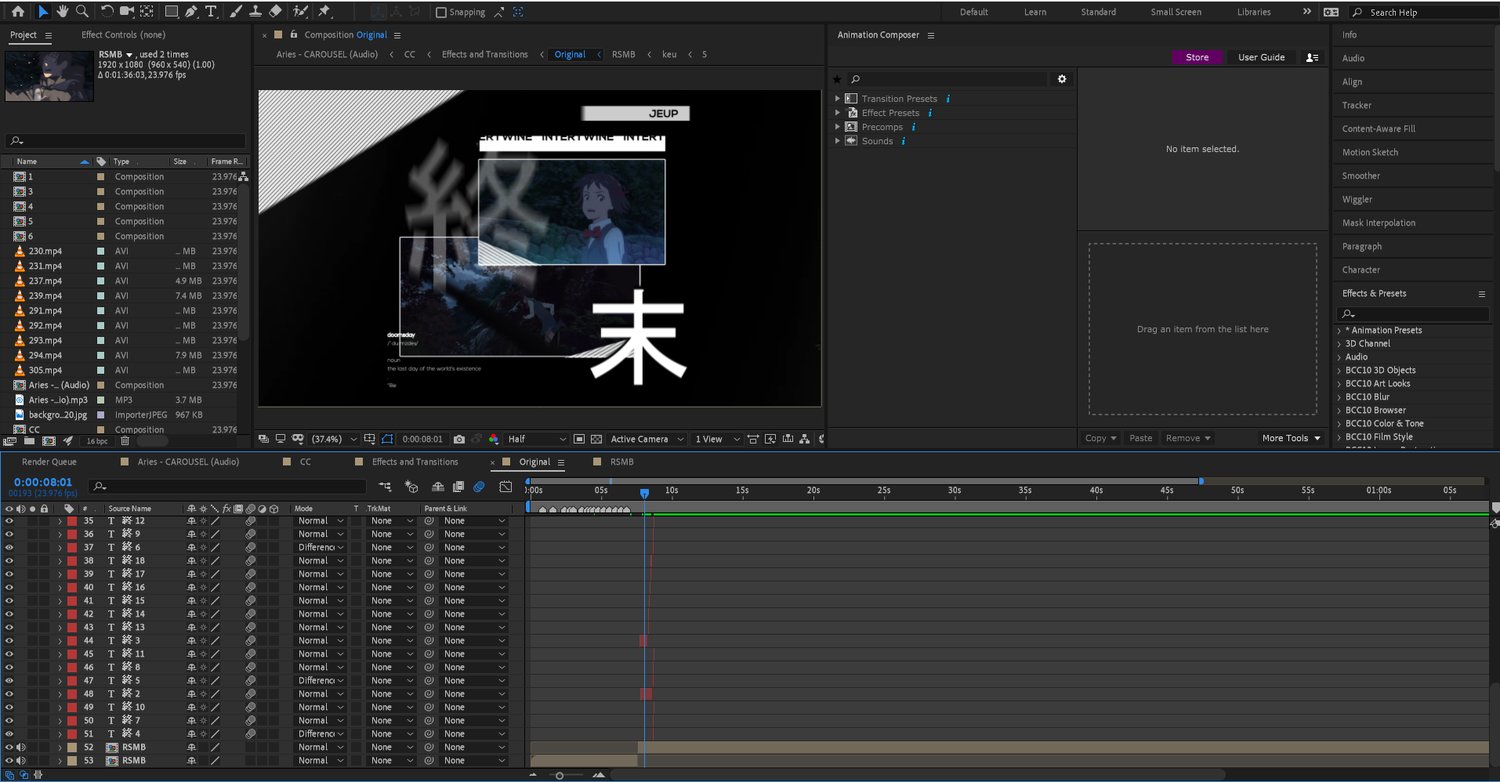1500x782 pixels.
Task: Select the Puppet Pin tool
Action: tap(324, 11)
